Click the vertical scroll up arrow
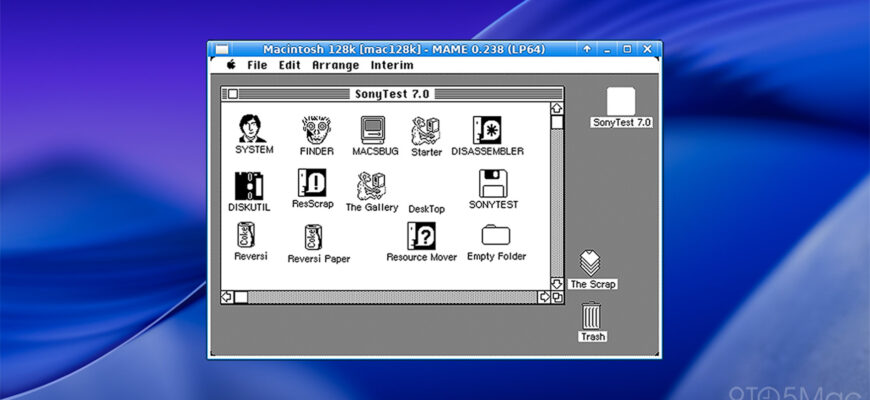 pos(557,108)
